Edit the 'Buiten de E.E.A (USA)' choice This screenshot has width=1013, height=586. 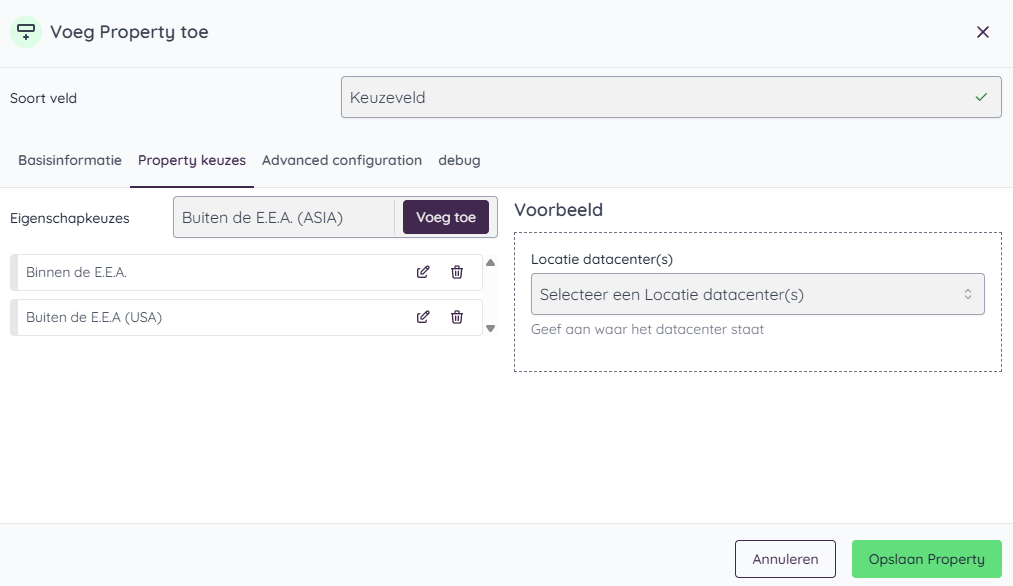(x=423, y=317)
